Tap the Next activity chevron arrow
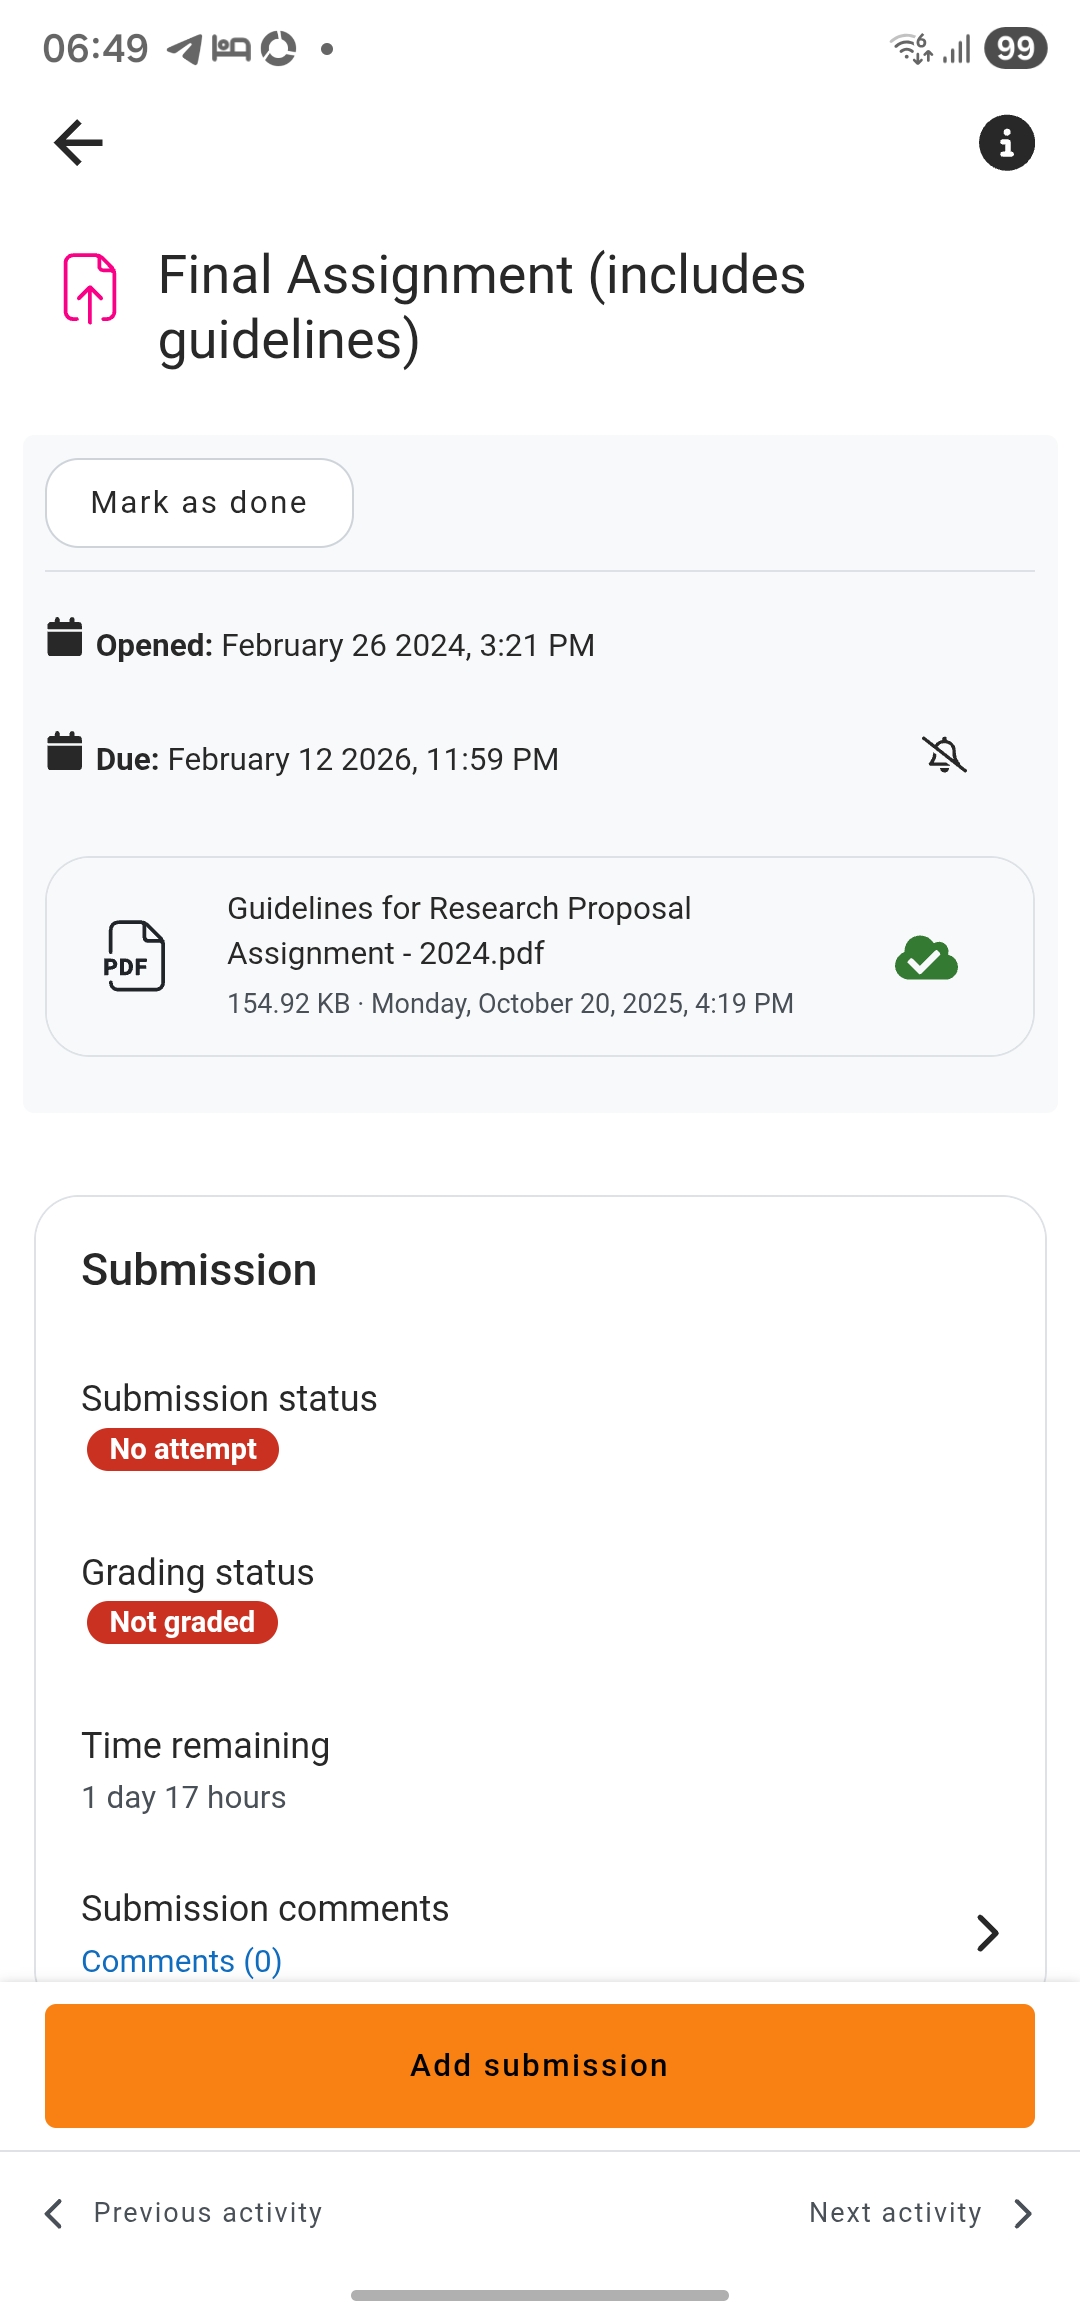 click(1022, 2213)
